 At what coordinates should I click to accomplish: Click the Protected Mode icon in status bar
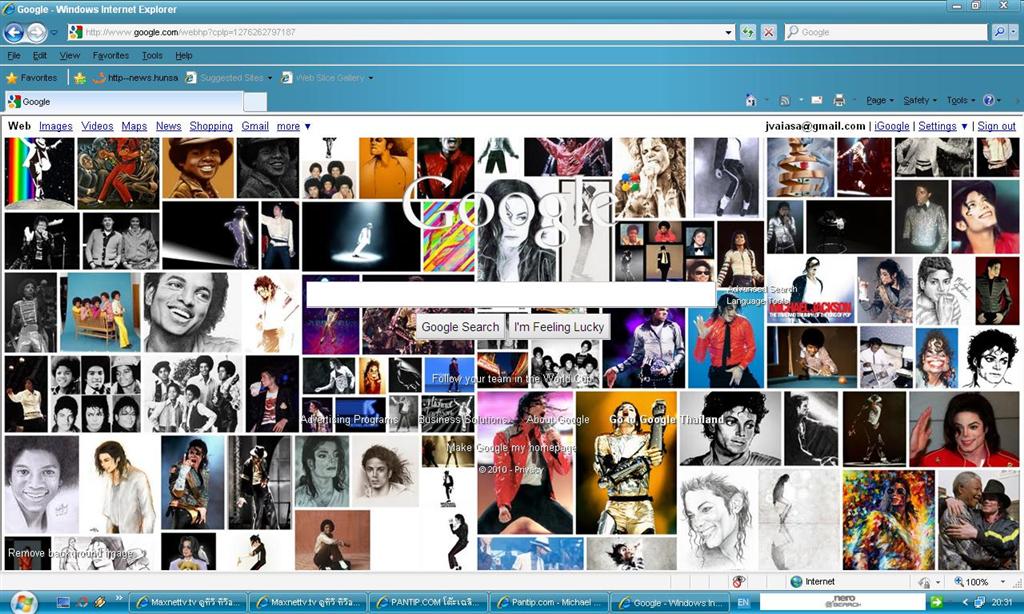(924, 581)
